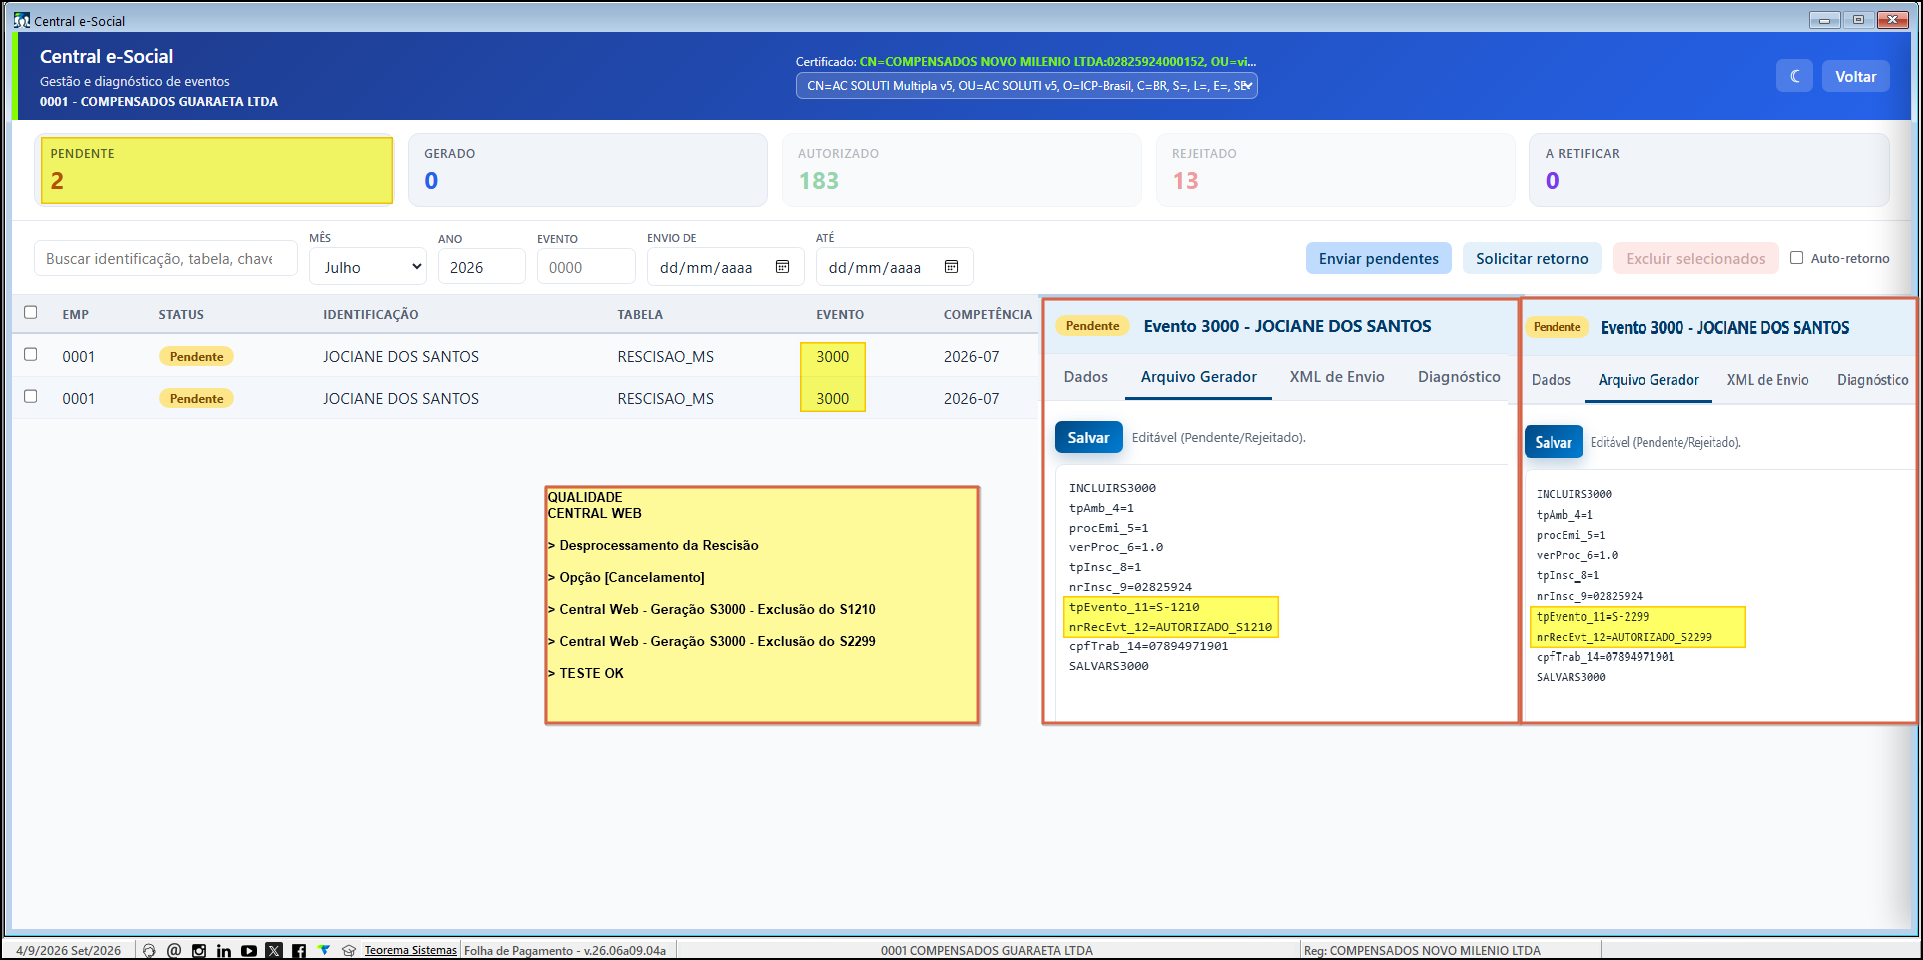Select the A Retificar status card

tap(1709, 170)
